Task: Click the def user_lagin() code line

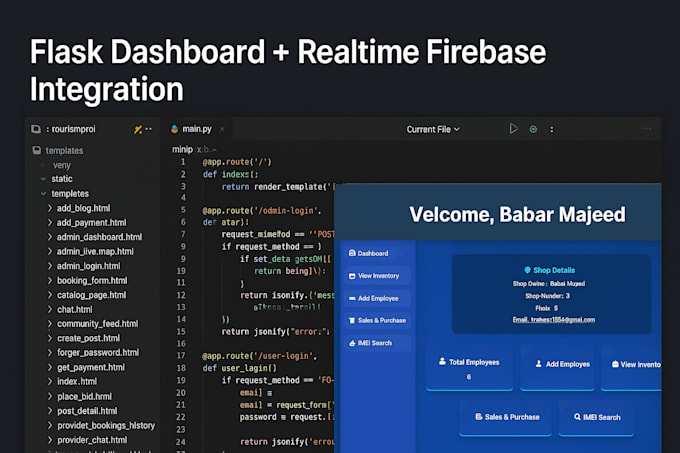Action: pyautogui.click(x=239, y=368)
